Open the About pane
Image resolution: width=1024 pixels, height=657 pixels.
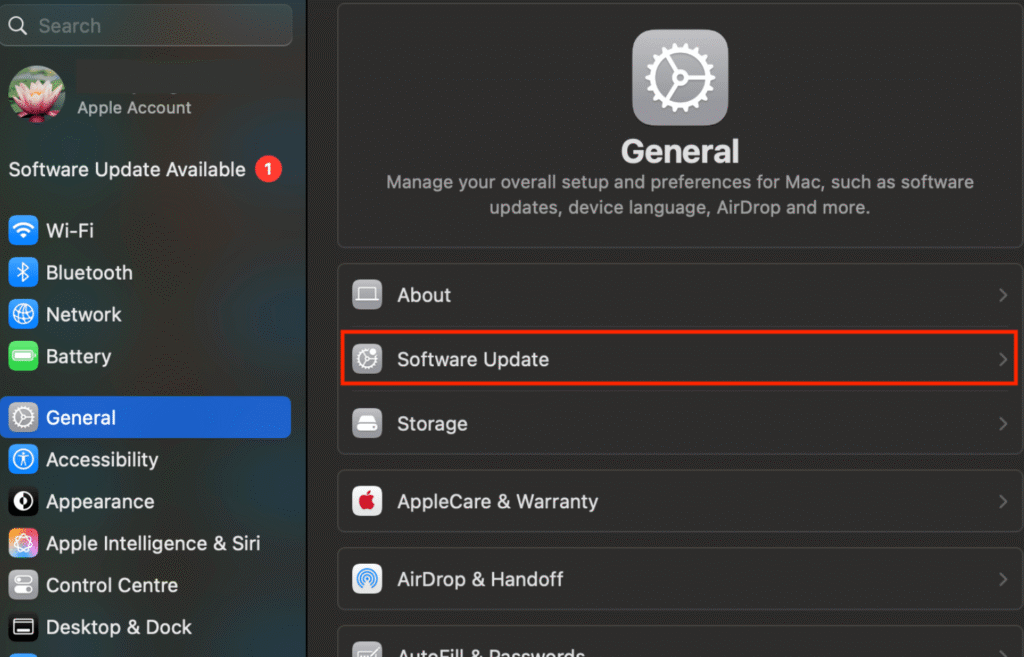[680, 295]
